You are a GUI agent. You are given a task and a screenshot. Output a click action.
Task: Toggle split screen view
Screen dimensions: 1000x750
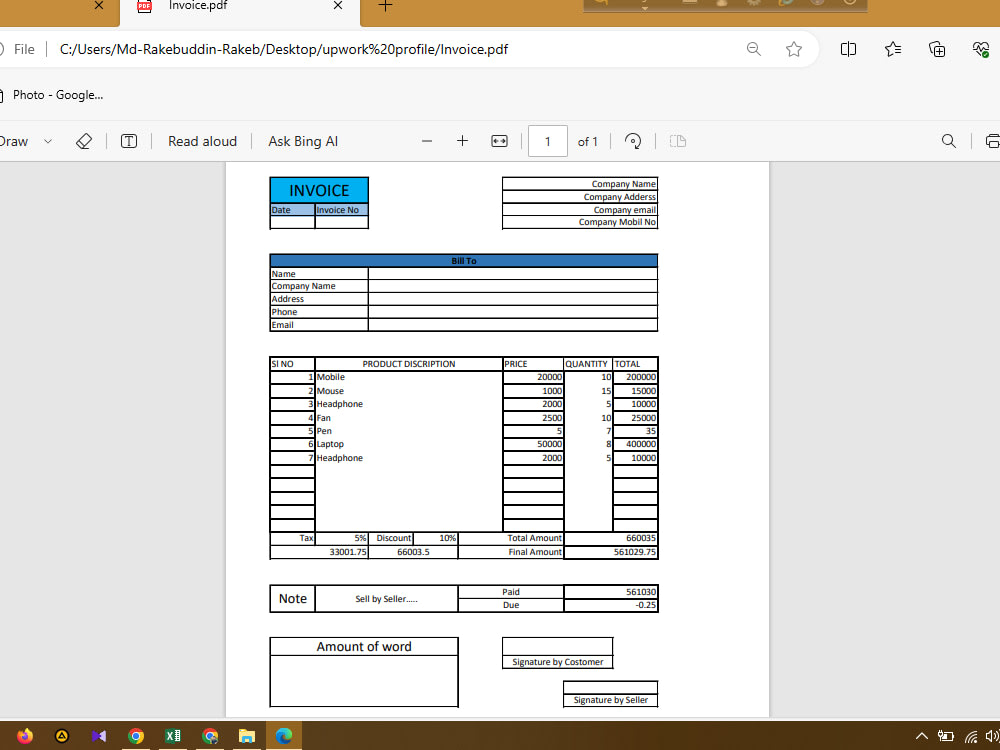pos(848,48)
